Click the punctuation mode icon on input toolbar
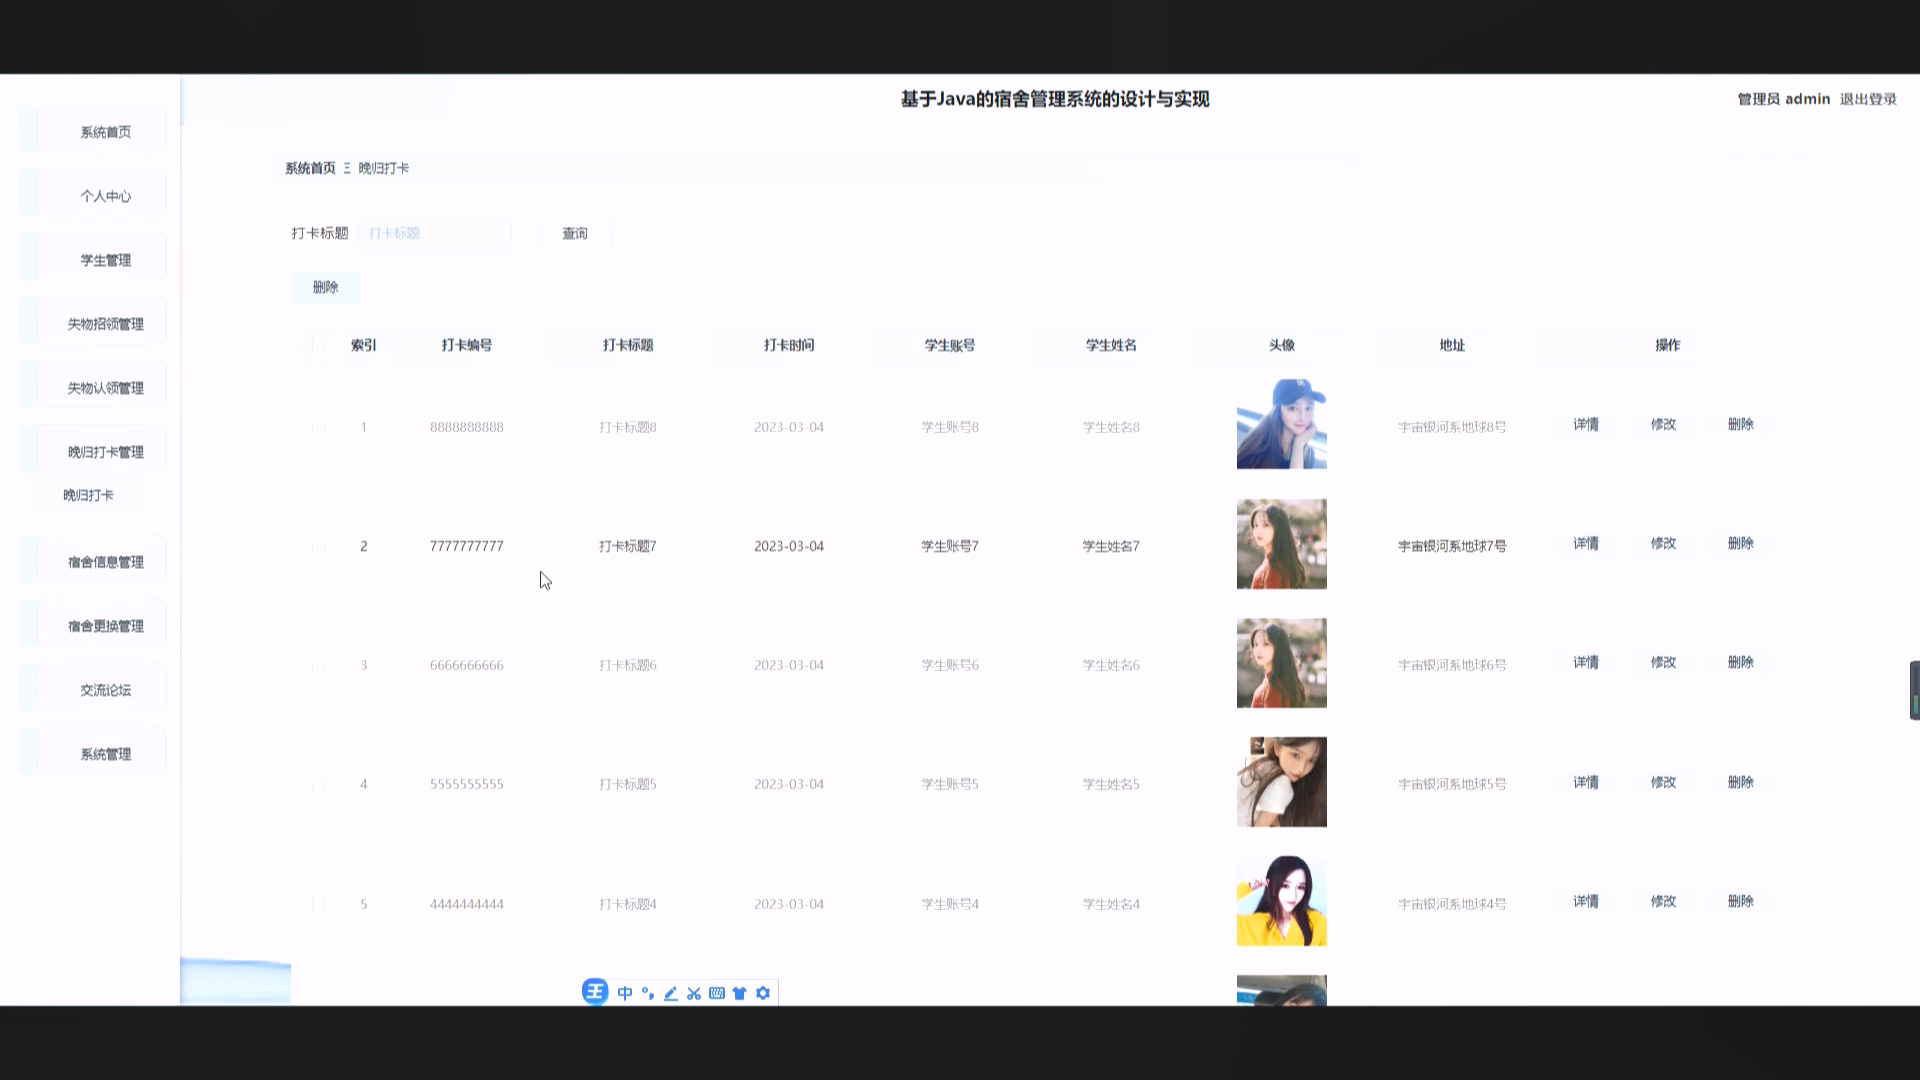This screenshot has width=1920, height=1080. 646,993
